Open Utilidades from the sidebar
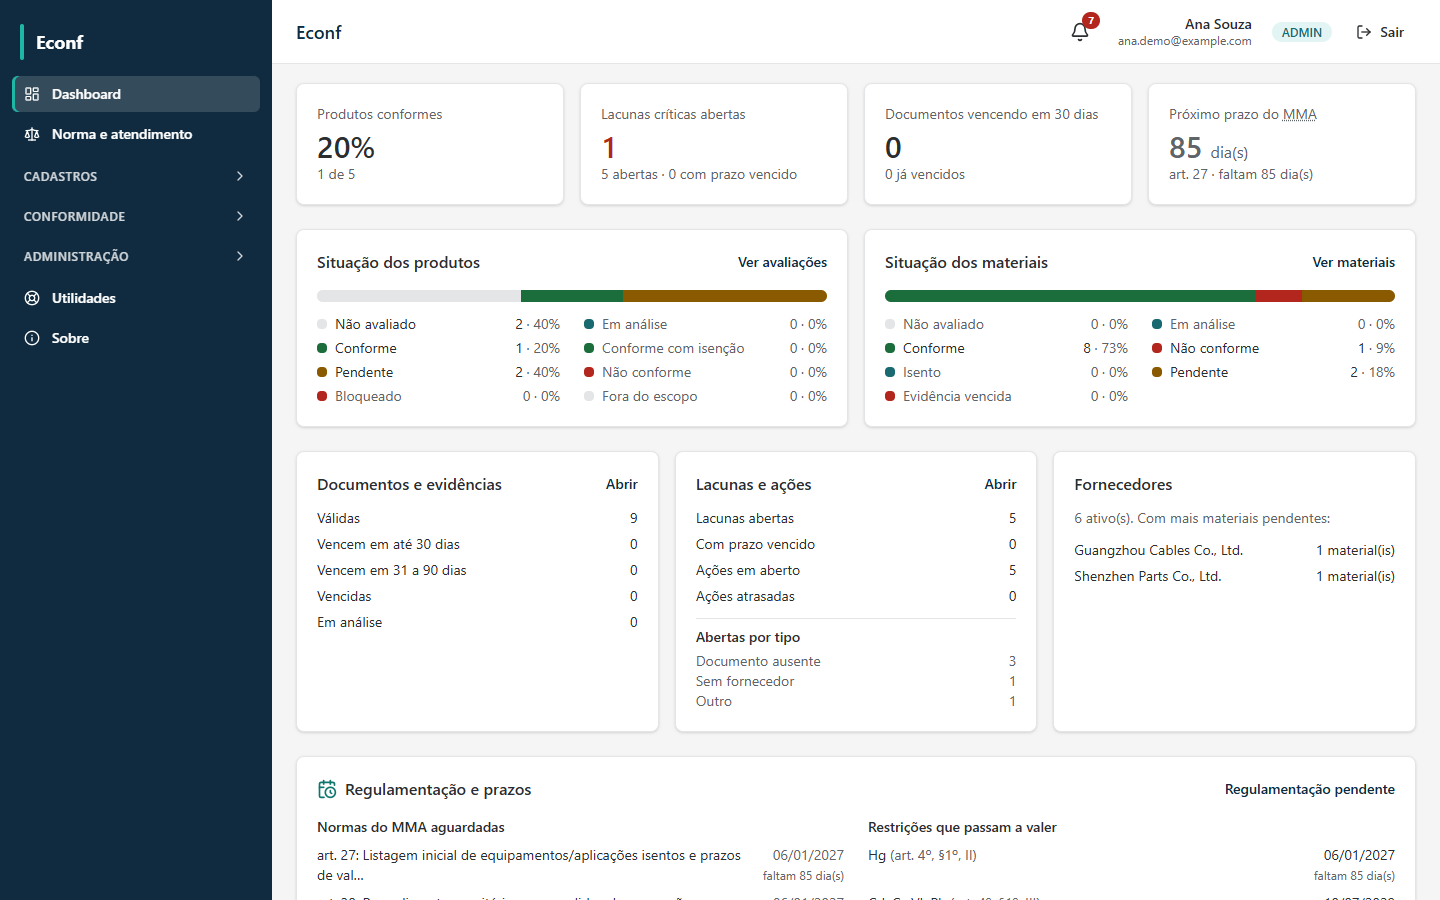 [x=136, y=298]
